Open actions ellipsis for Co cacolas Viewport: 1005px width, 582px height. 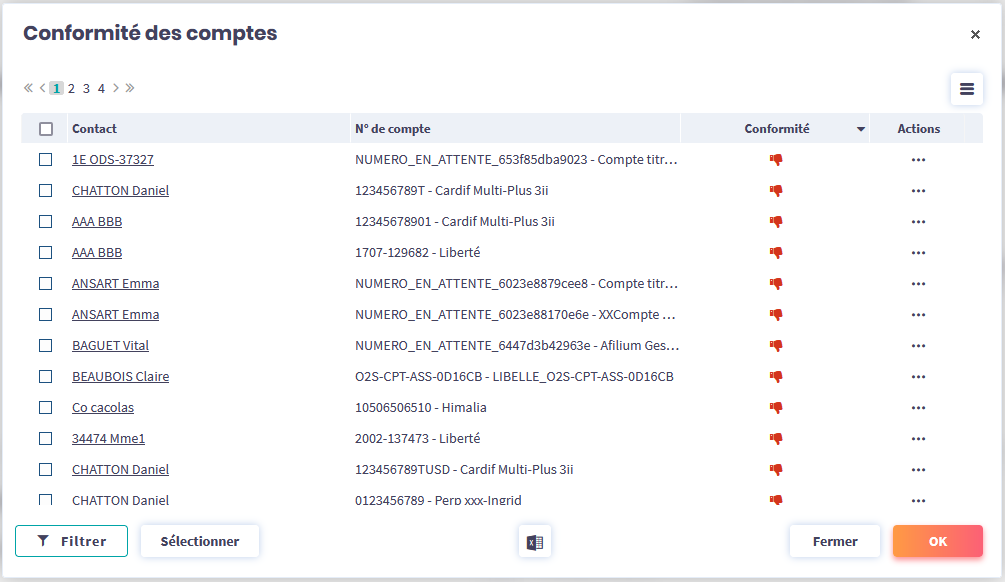point(918,408)
